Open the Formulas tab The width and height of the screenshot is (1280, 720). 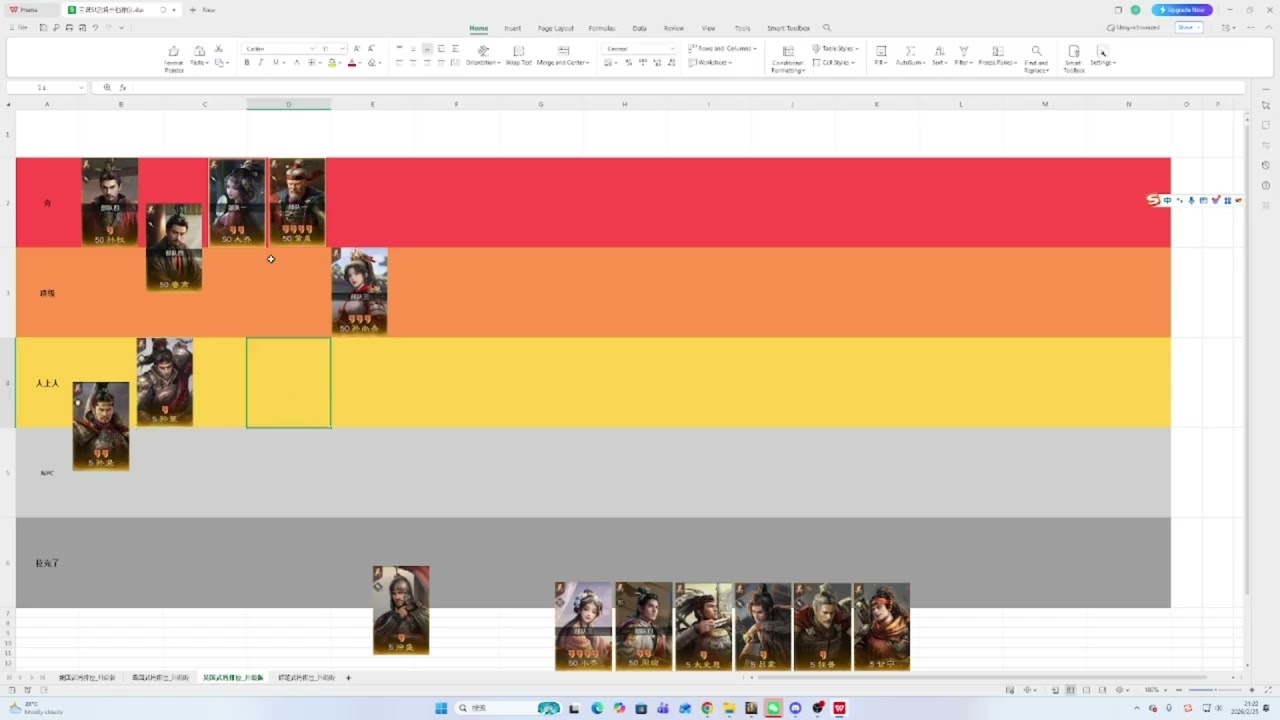(x=602, y=28)
